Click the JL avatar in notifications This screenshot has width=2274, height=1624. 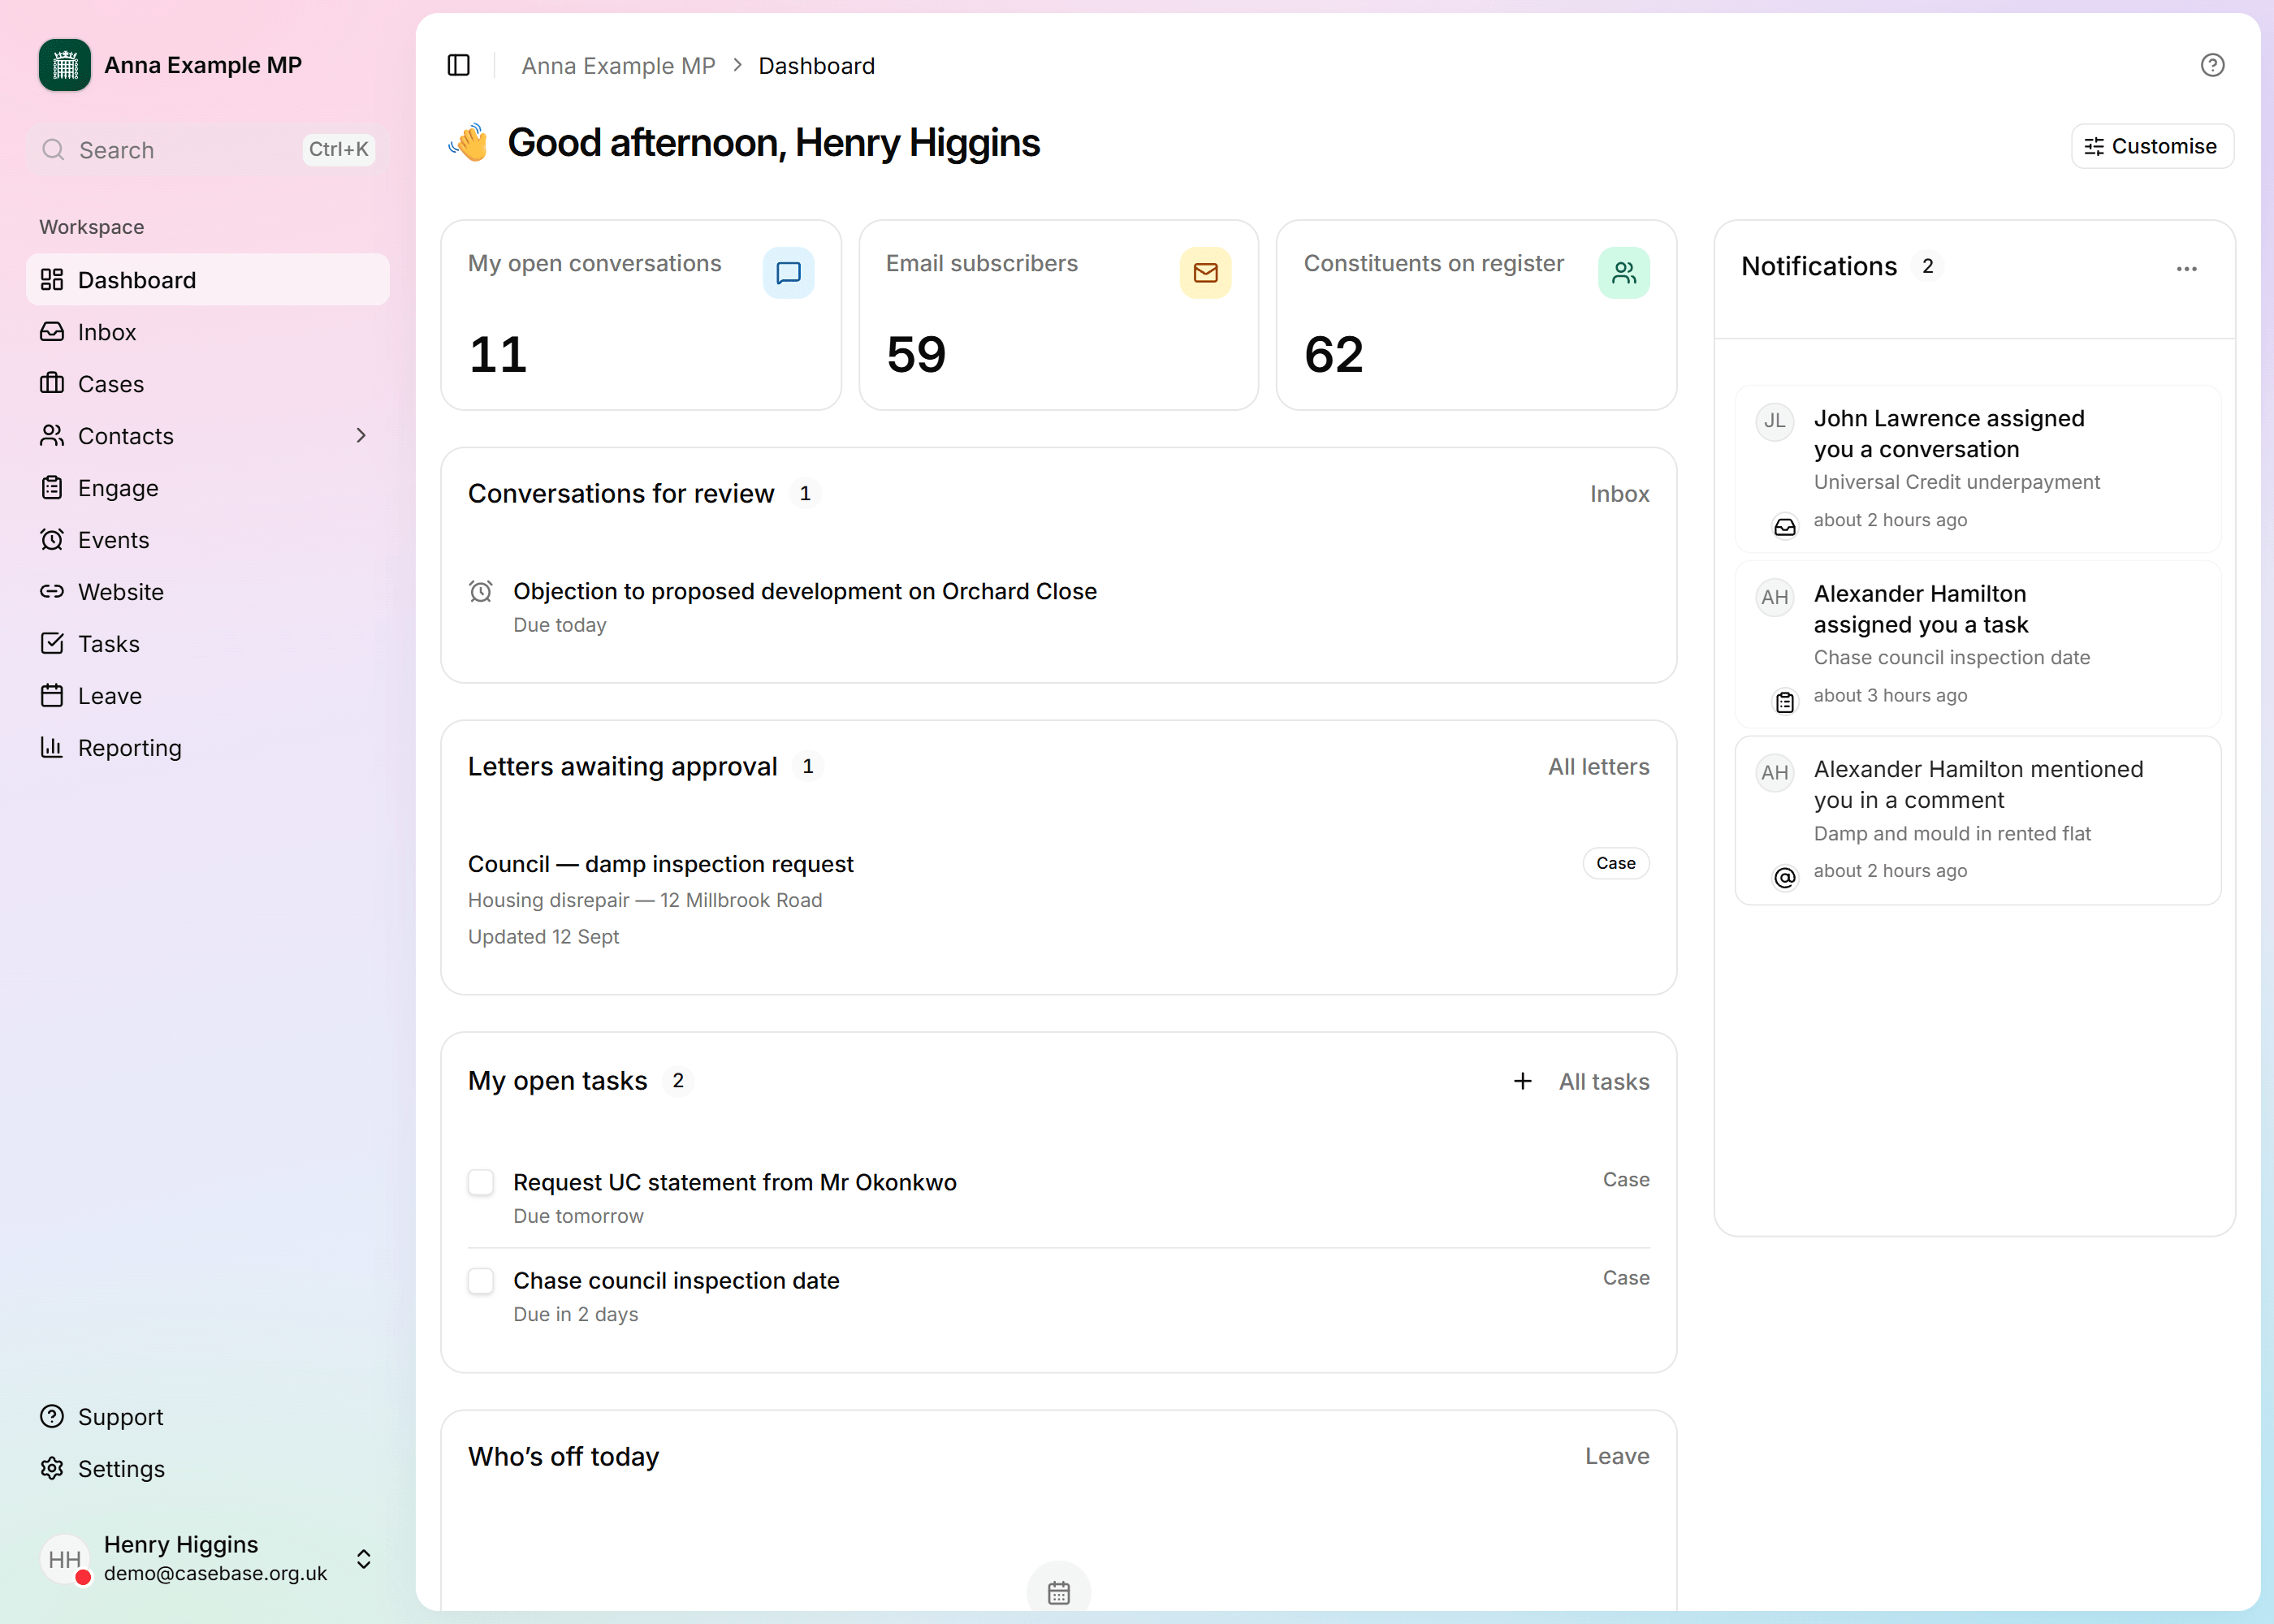[1774, 421]
